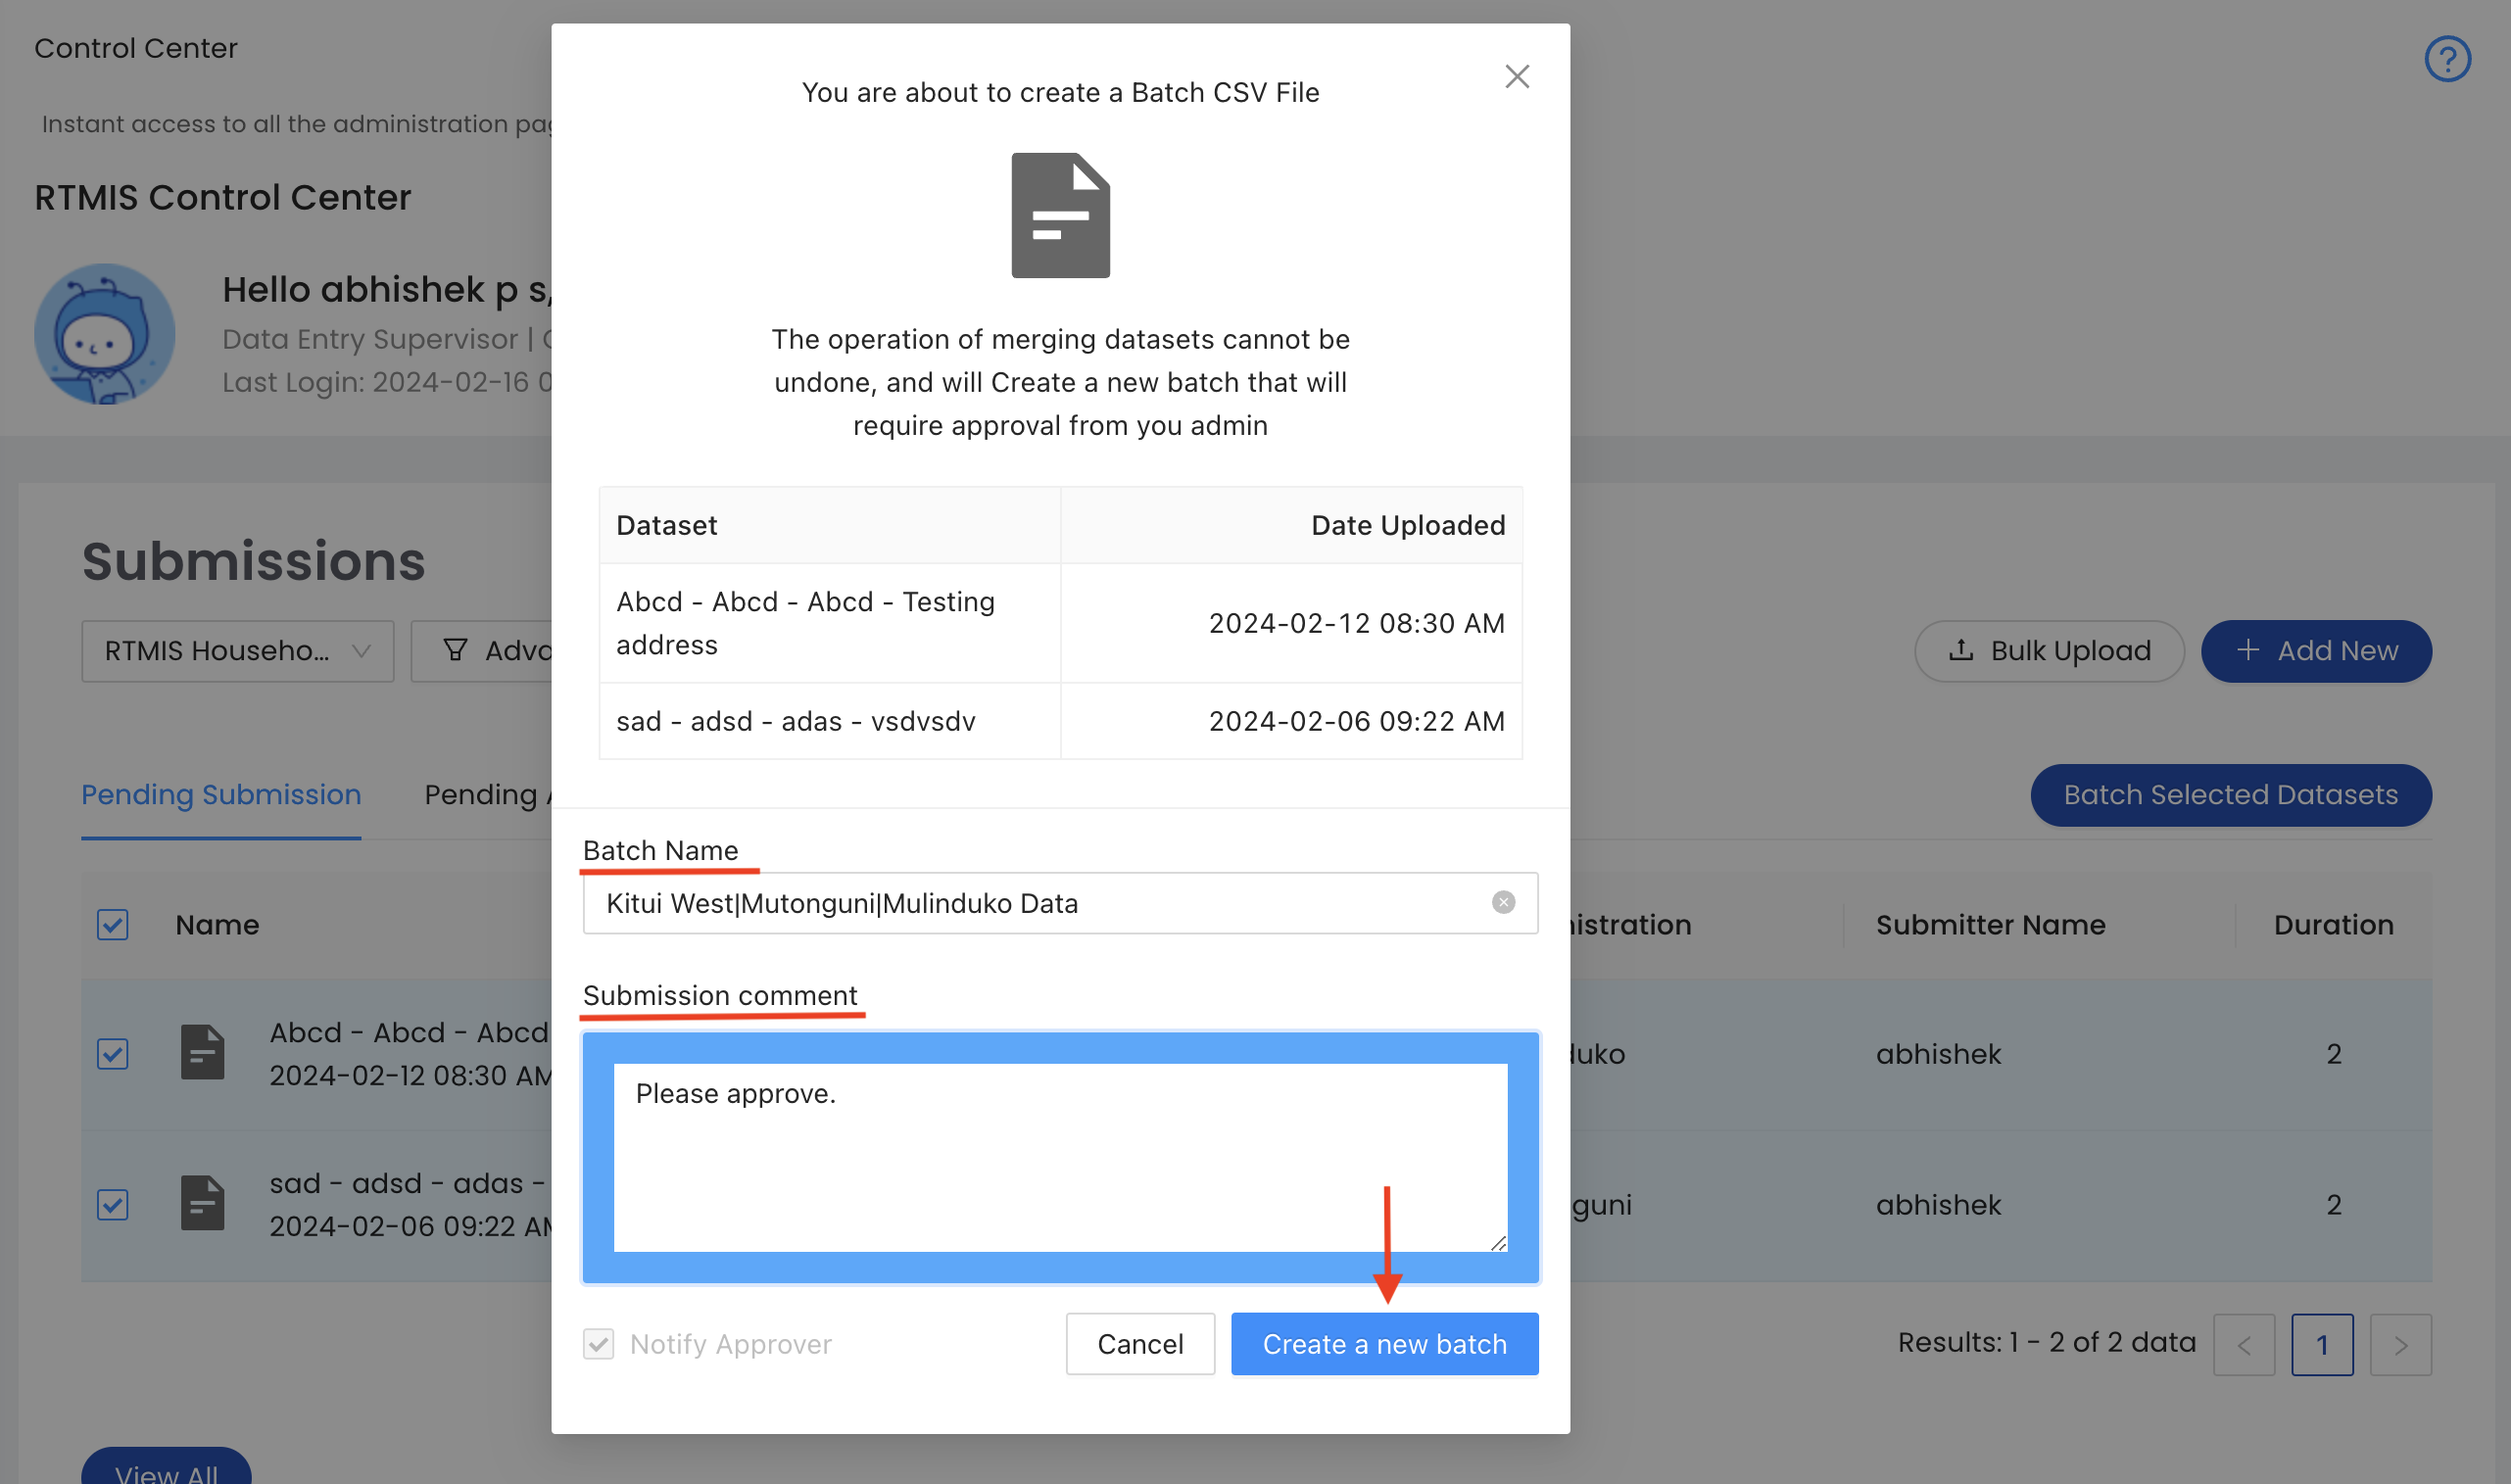Click the Bulk Upload button

[x=2048, y=651]
